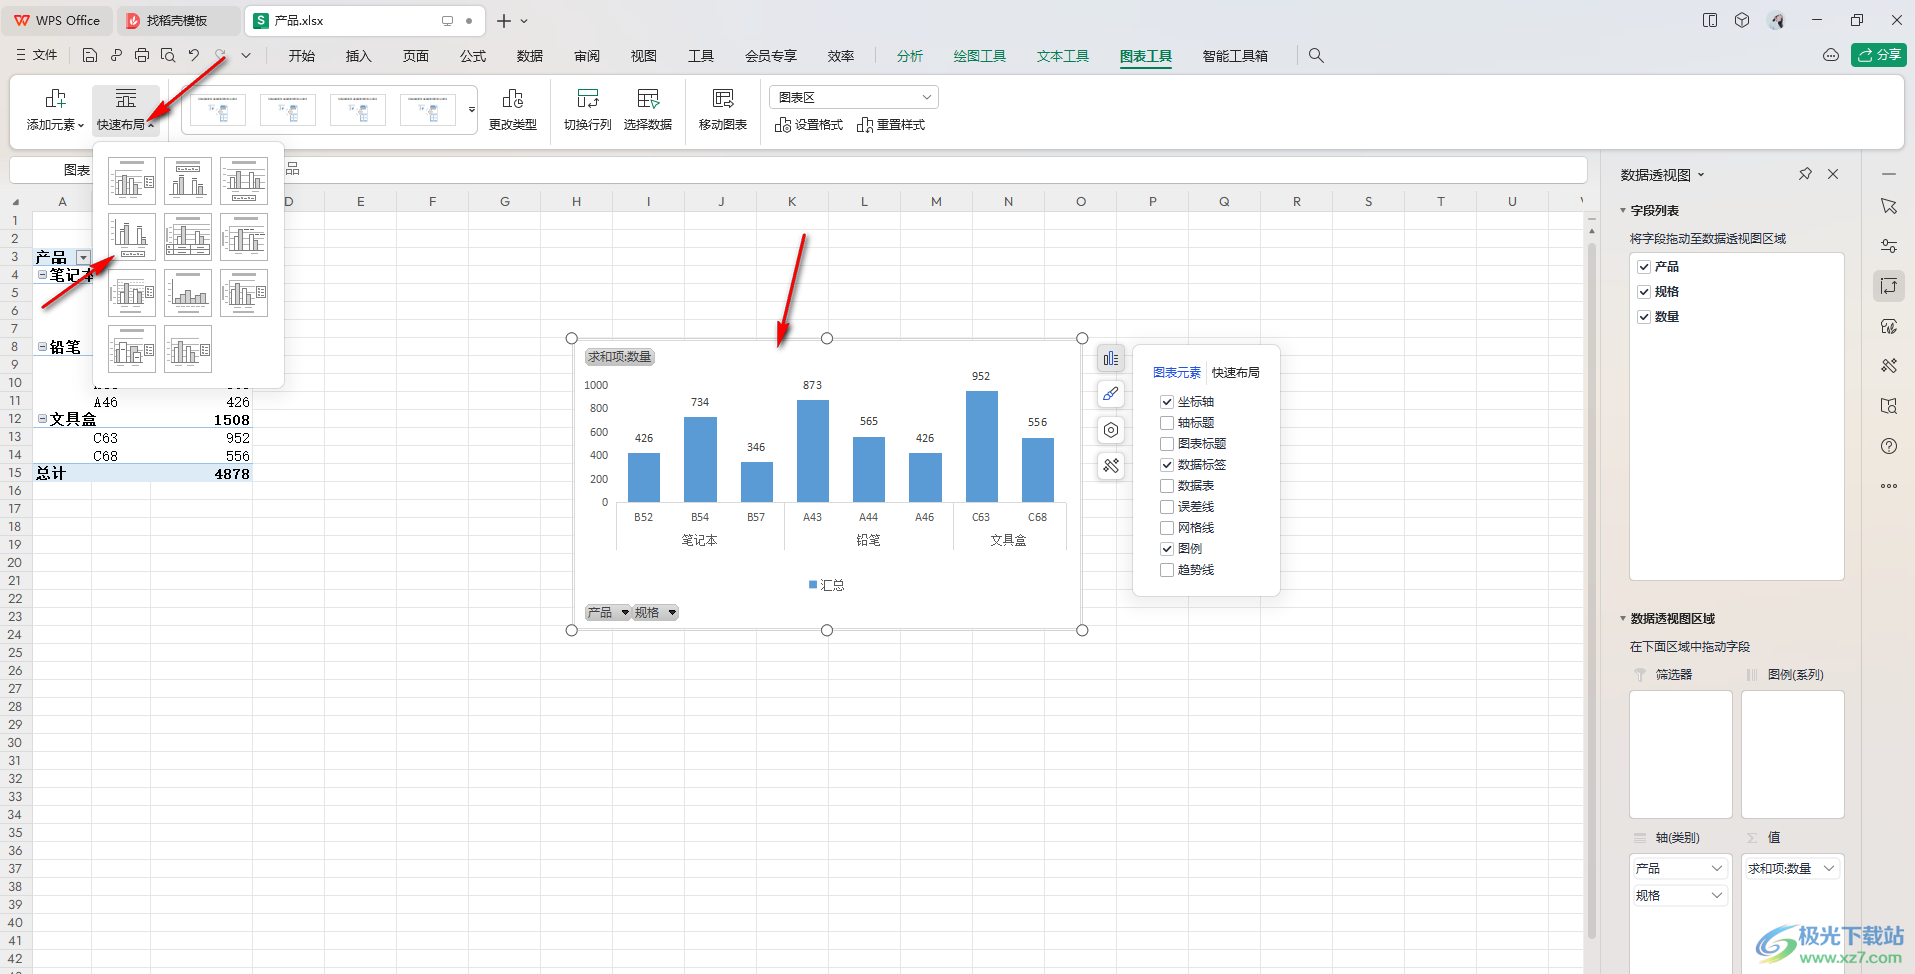
Task: Select the quick layout with legend at bottom, second row first
Action: click(x=132, y=237)
